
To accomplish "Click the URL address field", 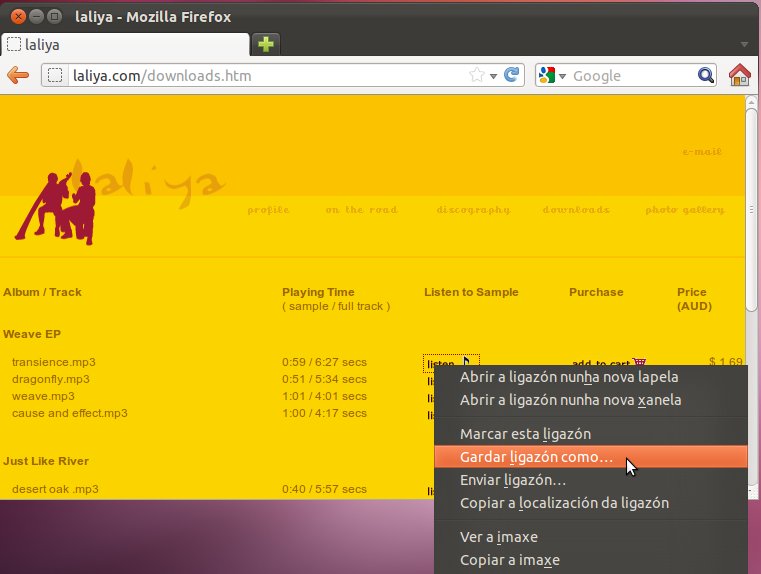I will click(x=268, y=76).
